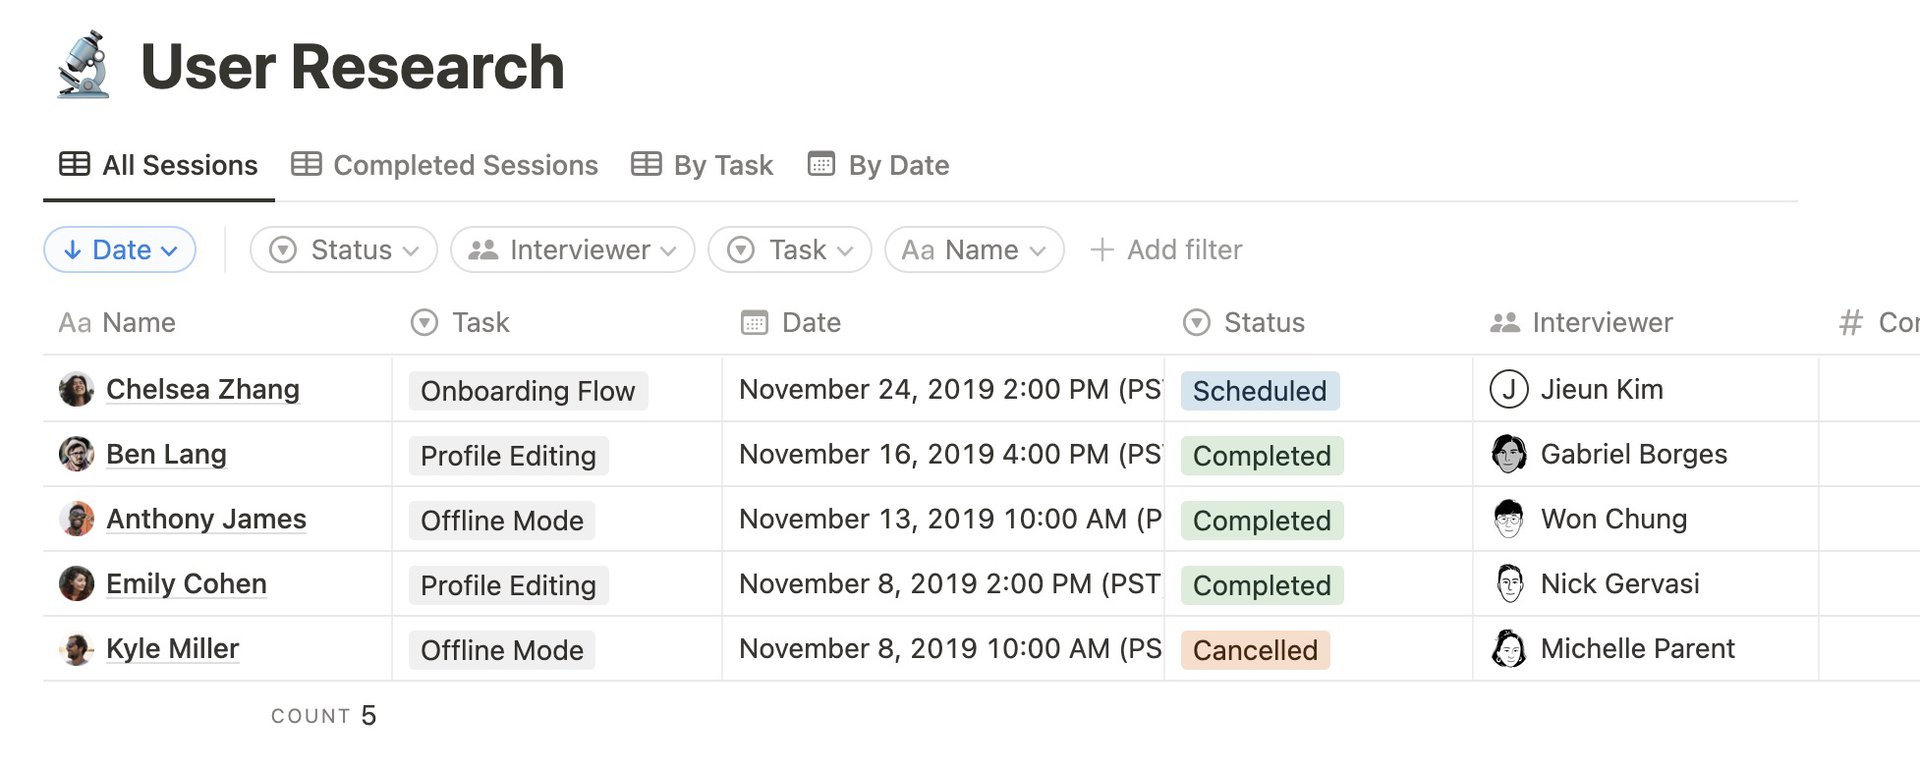Image resolution: width=1920 pixels, height=770 pixels.
Task: Click the microscope page icon
Action: [x=84, y=66]
